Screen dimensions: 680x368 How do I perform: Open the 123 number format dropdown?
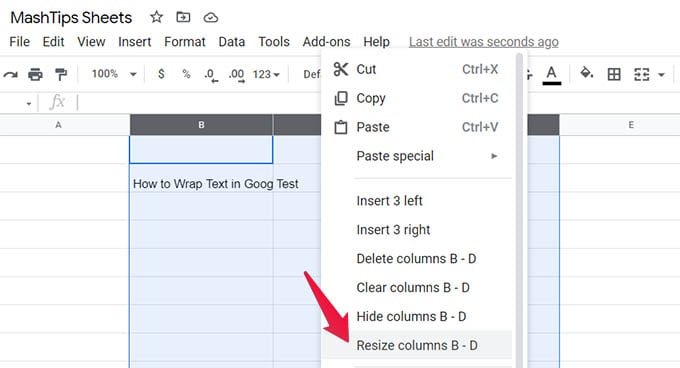(266, 75)
